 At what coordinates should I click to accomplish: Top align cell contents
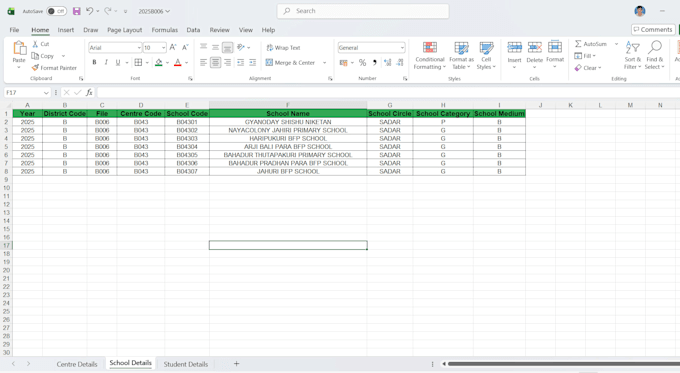203,47
